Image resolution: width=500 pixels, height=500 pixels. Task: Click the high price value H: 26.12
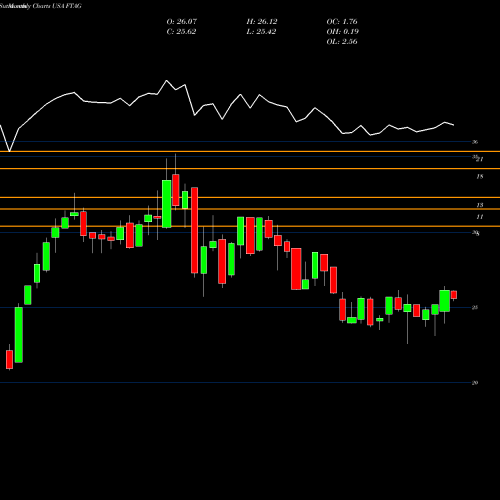tap(262, 22)
